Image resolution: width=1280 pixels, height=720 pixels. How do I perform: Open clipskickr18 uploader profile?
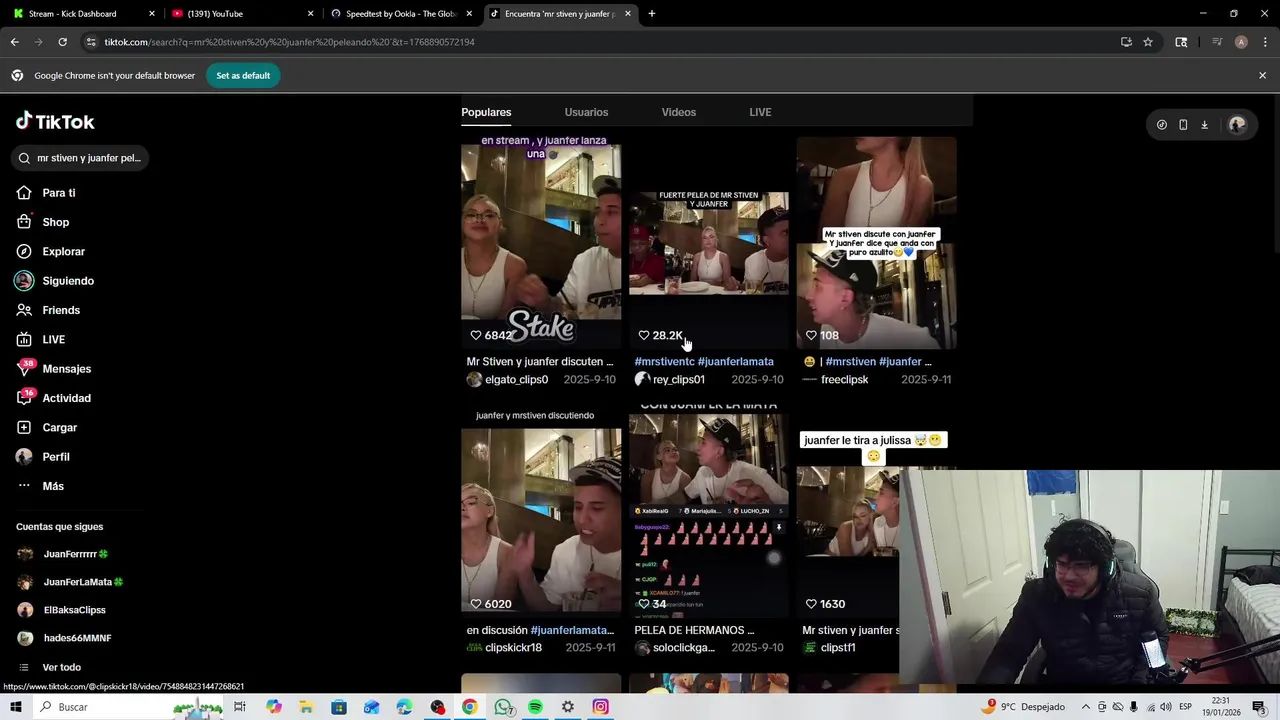[504, 648]
